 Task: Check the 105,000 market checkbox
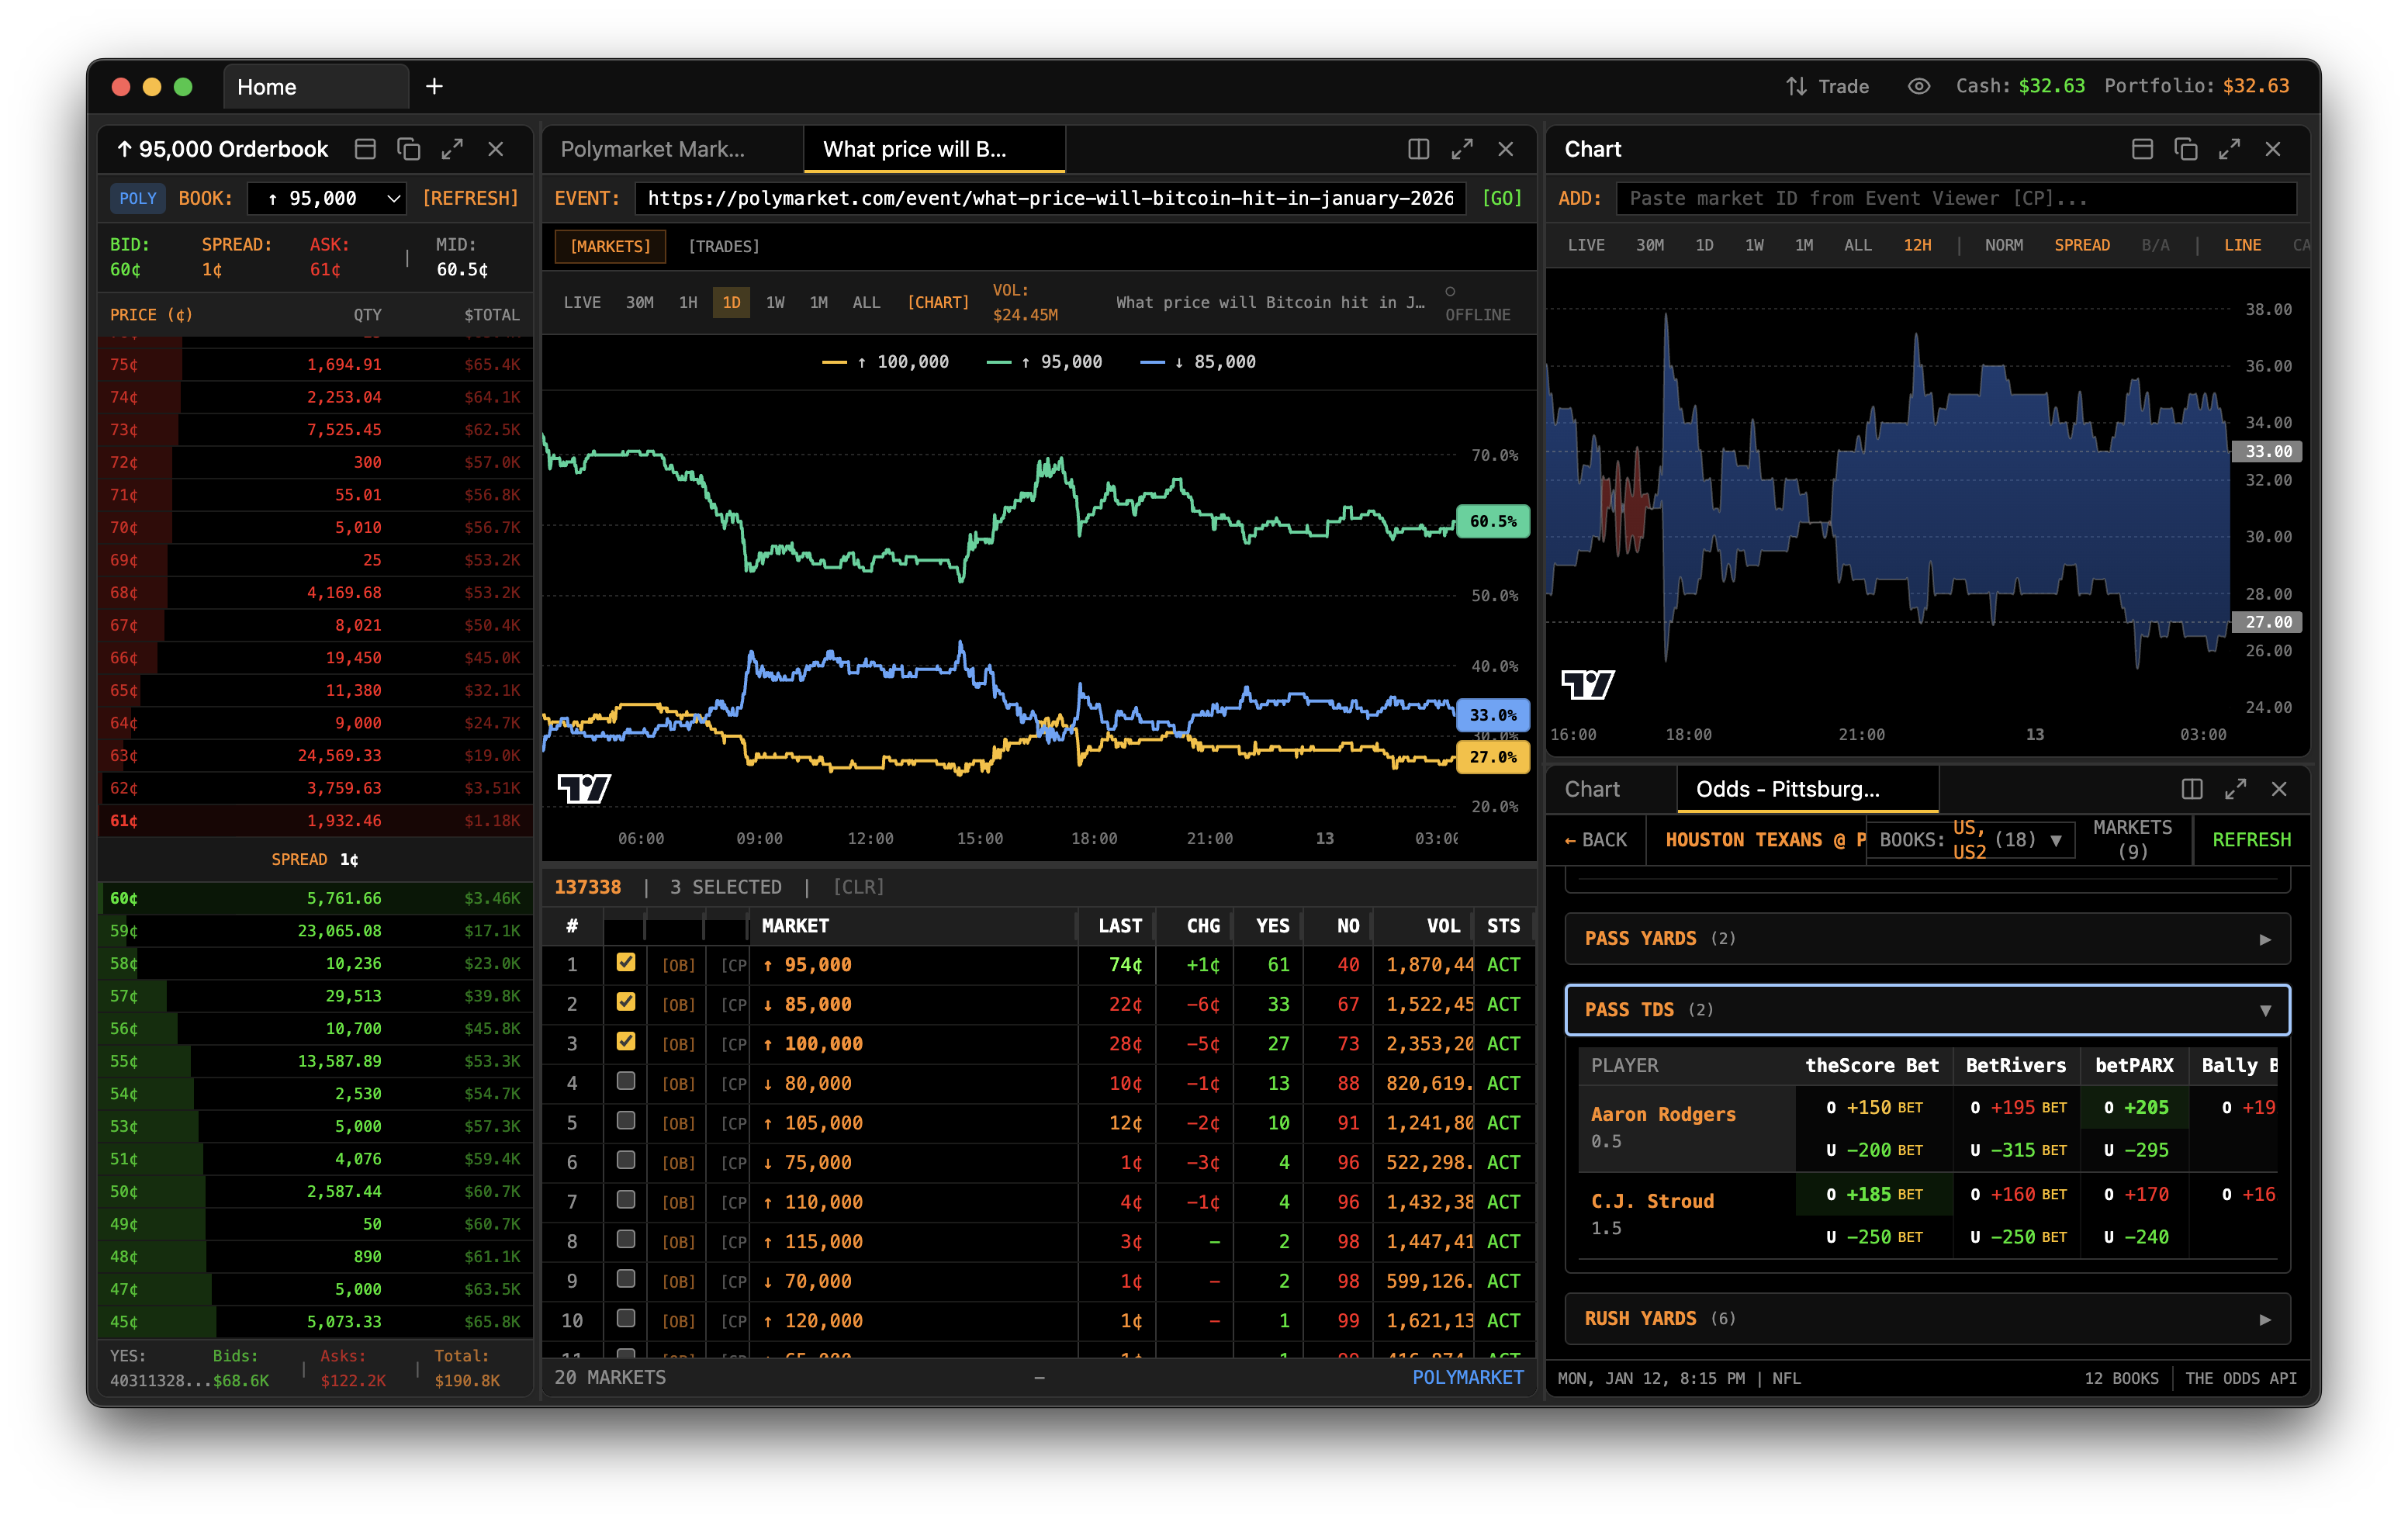point(626,1121)
